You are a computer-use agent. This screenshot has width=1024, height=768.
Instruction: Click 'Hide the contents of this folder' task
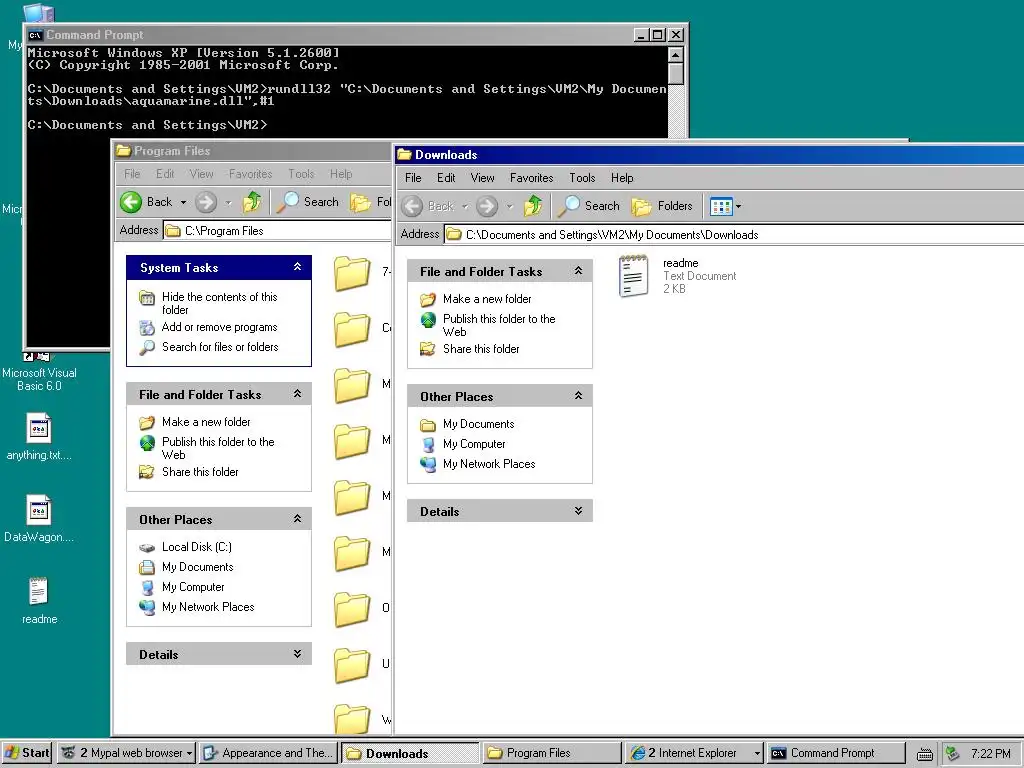pyautogui.click(x=219, y=303)
